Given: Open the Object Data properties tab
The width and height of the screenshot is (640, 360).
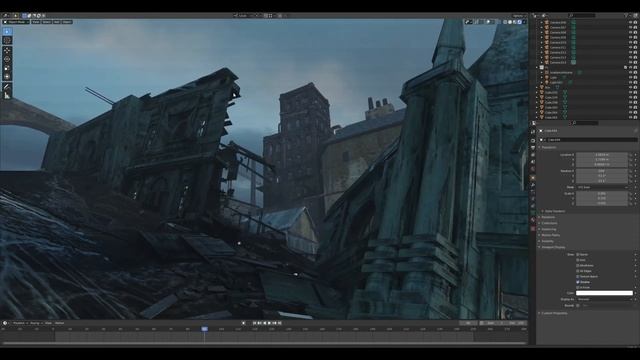Looking at the screenshot, I should pyautogui.click(x=533, y=213).
